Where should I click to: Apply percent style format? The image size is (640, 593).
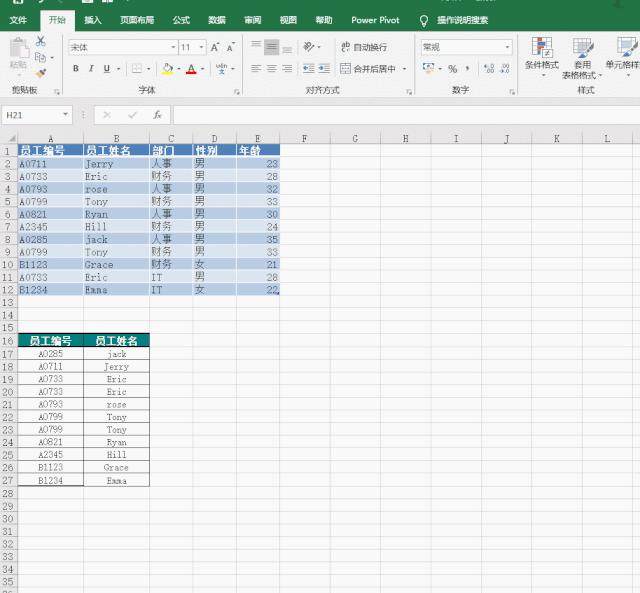pos(452,69)
